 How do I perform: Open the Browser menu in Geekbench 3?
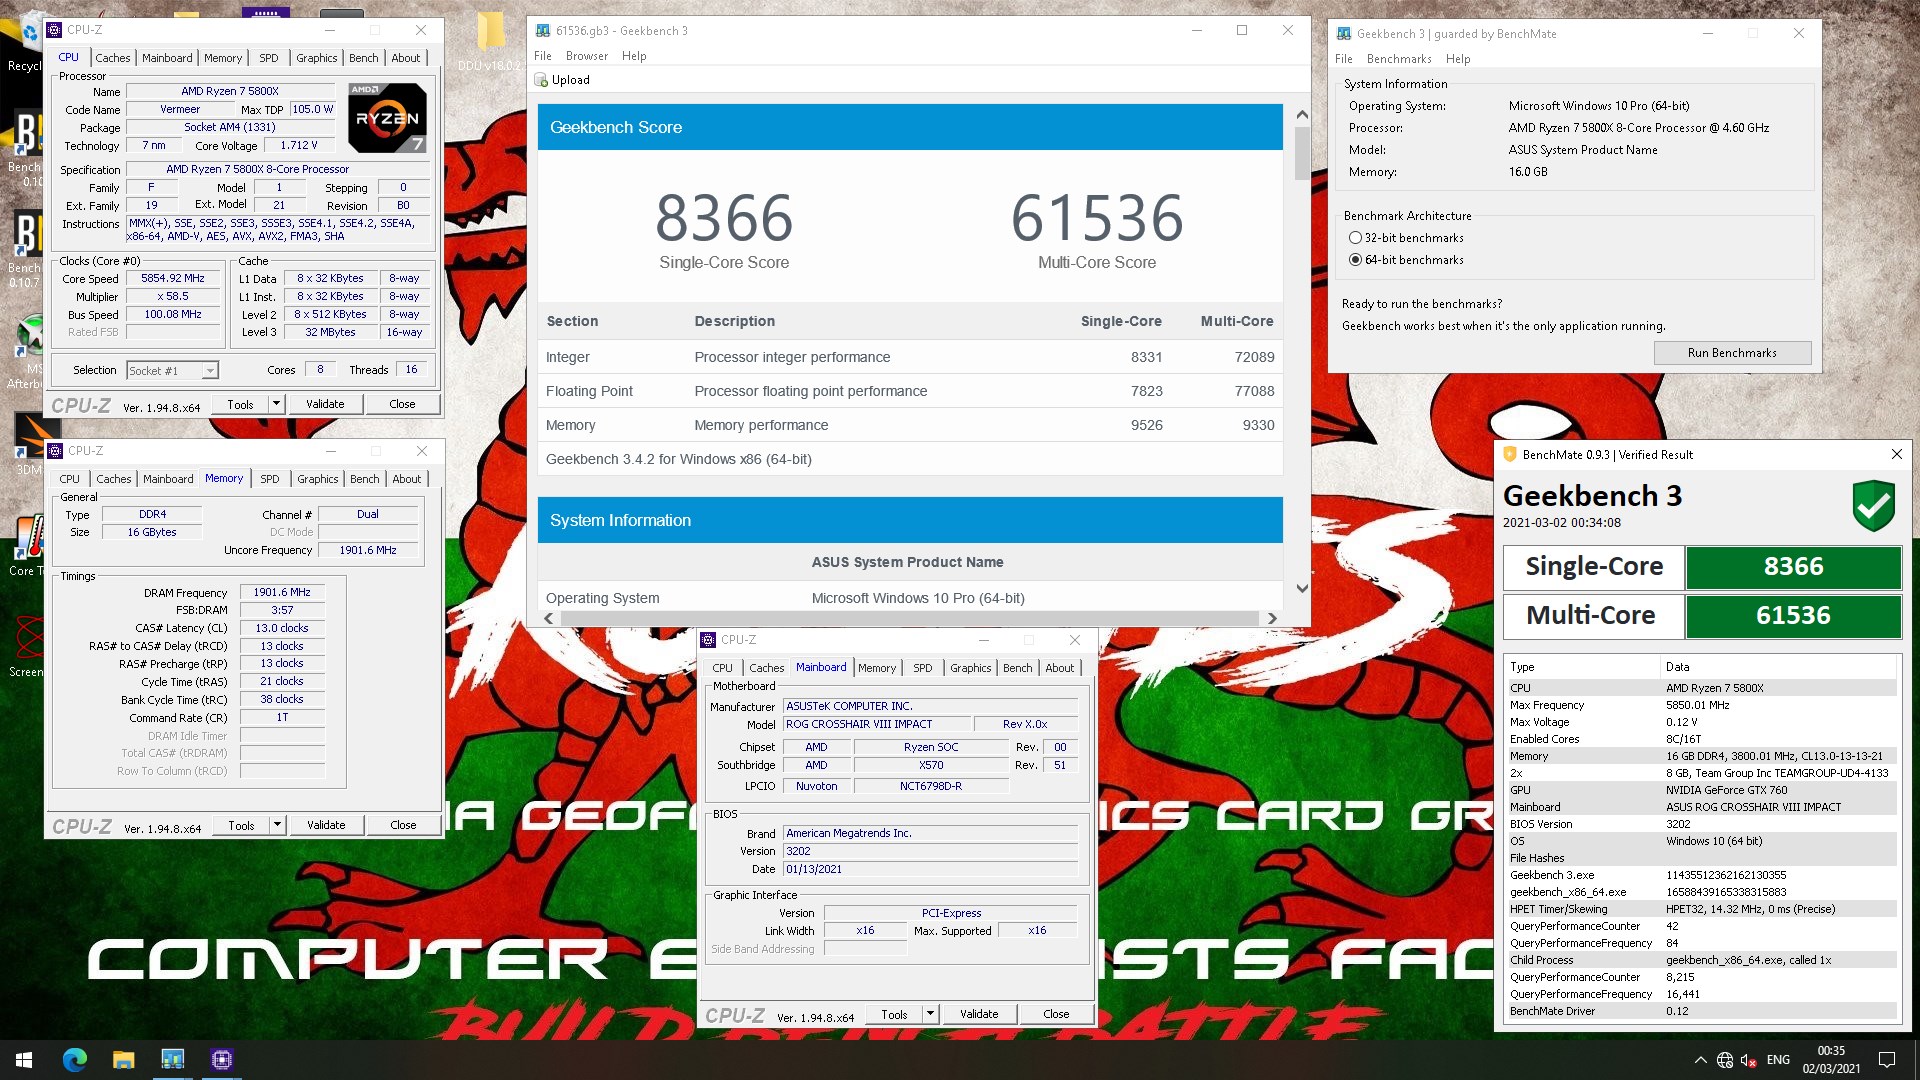(587, 56)
